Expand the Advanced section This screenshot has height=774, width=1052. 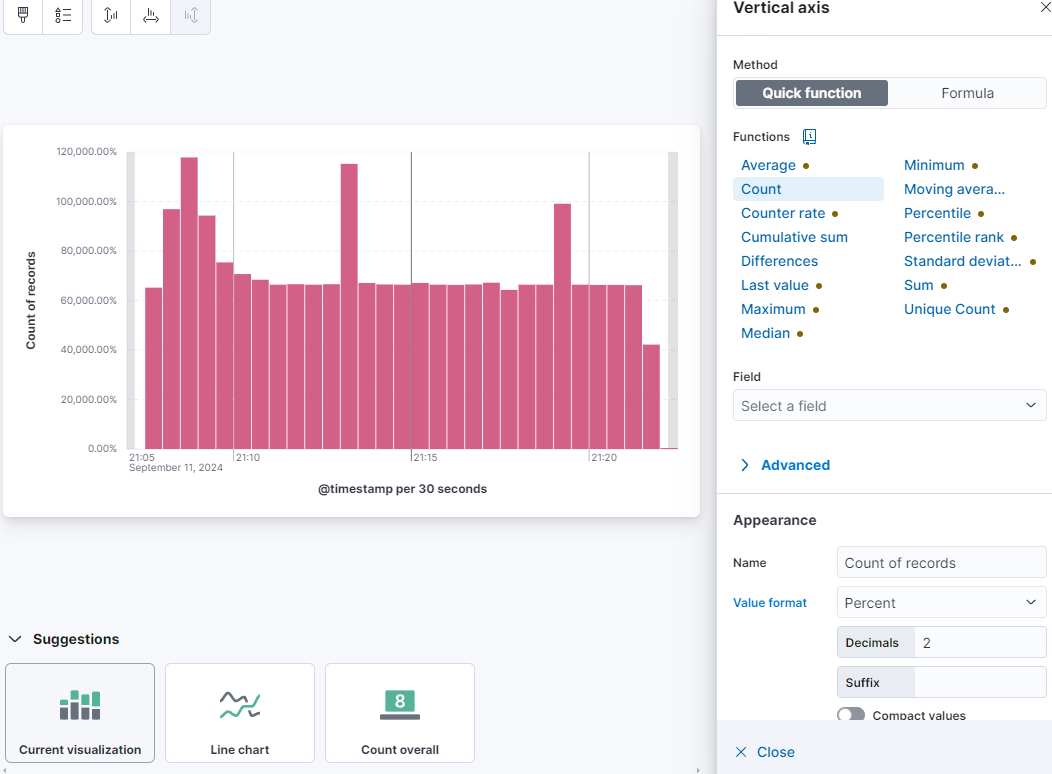[x=786, y=464]
